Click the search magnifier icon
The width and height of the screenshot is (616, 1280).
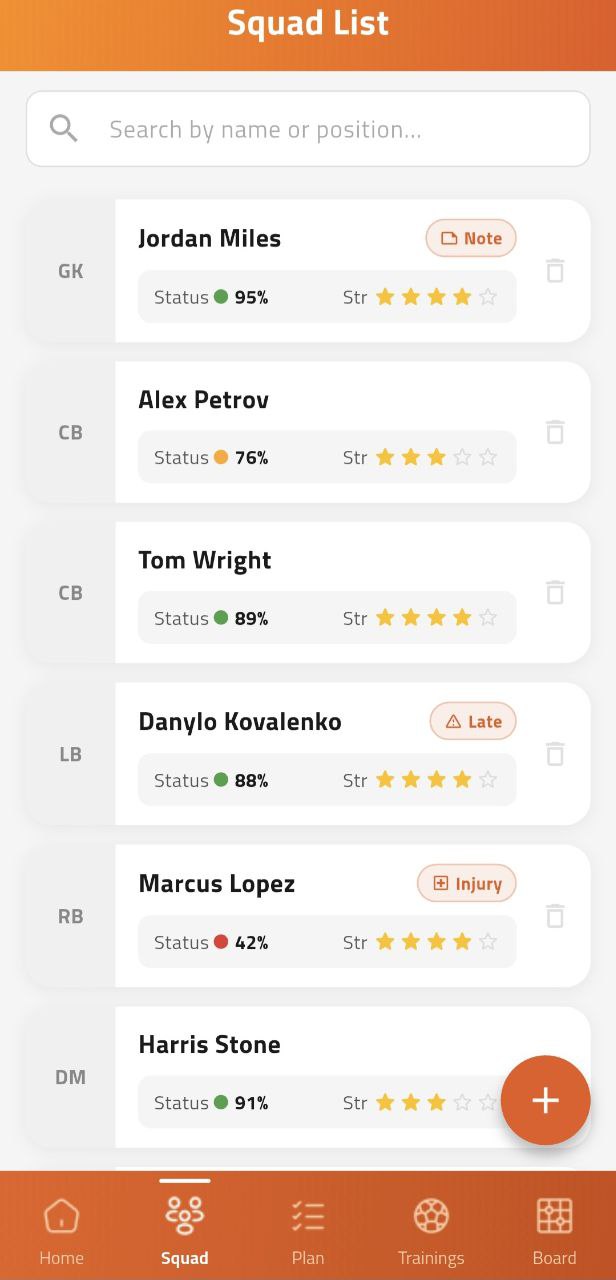pyautogui.click(x=63, y=128)
